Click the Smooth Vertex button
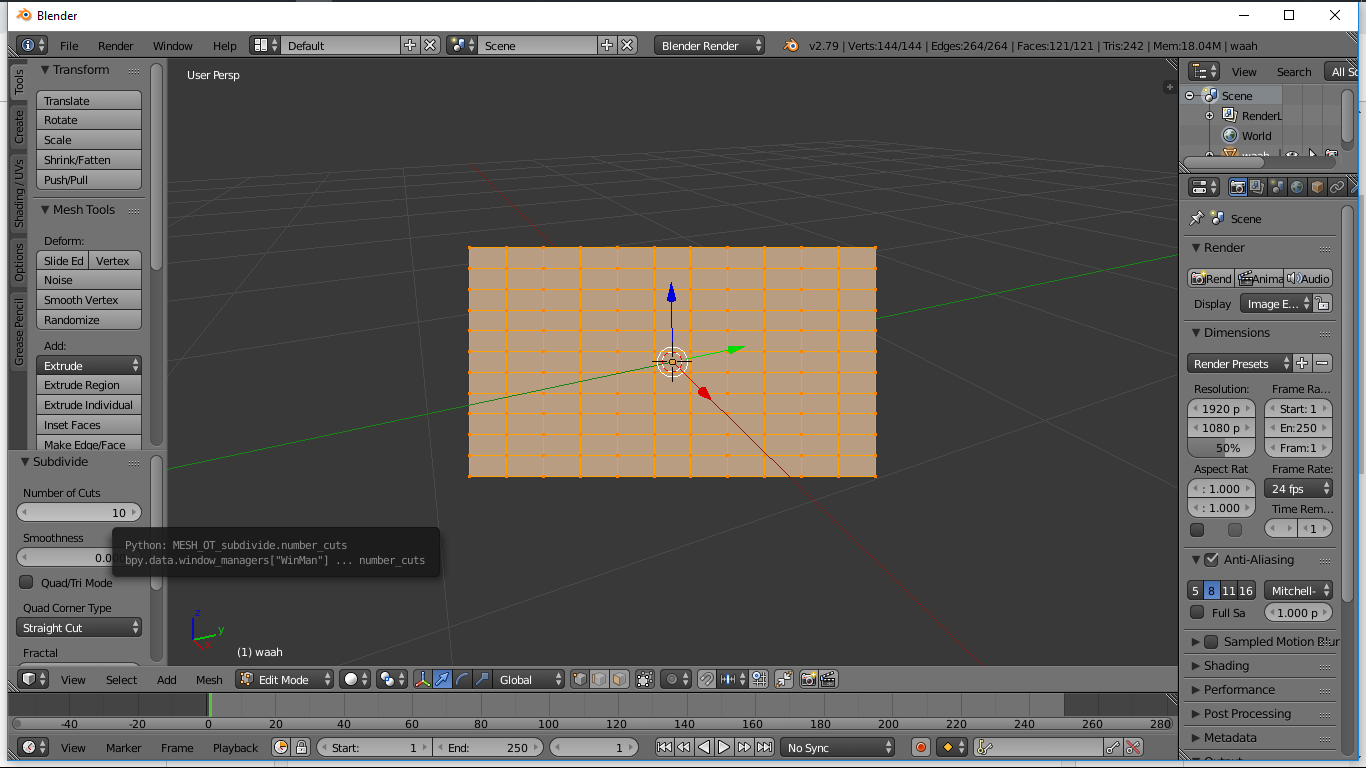The height and width of the screenshot is (768, 1366). coord(89,300)
